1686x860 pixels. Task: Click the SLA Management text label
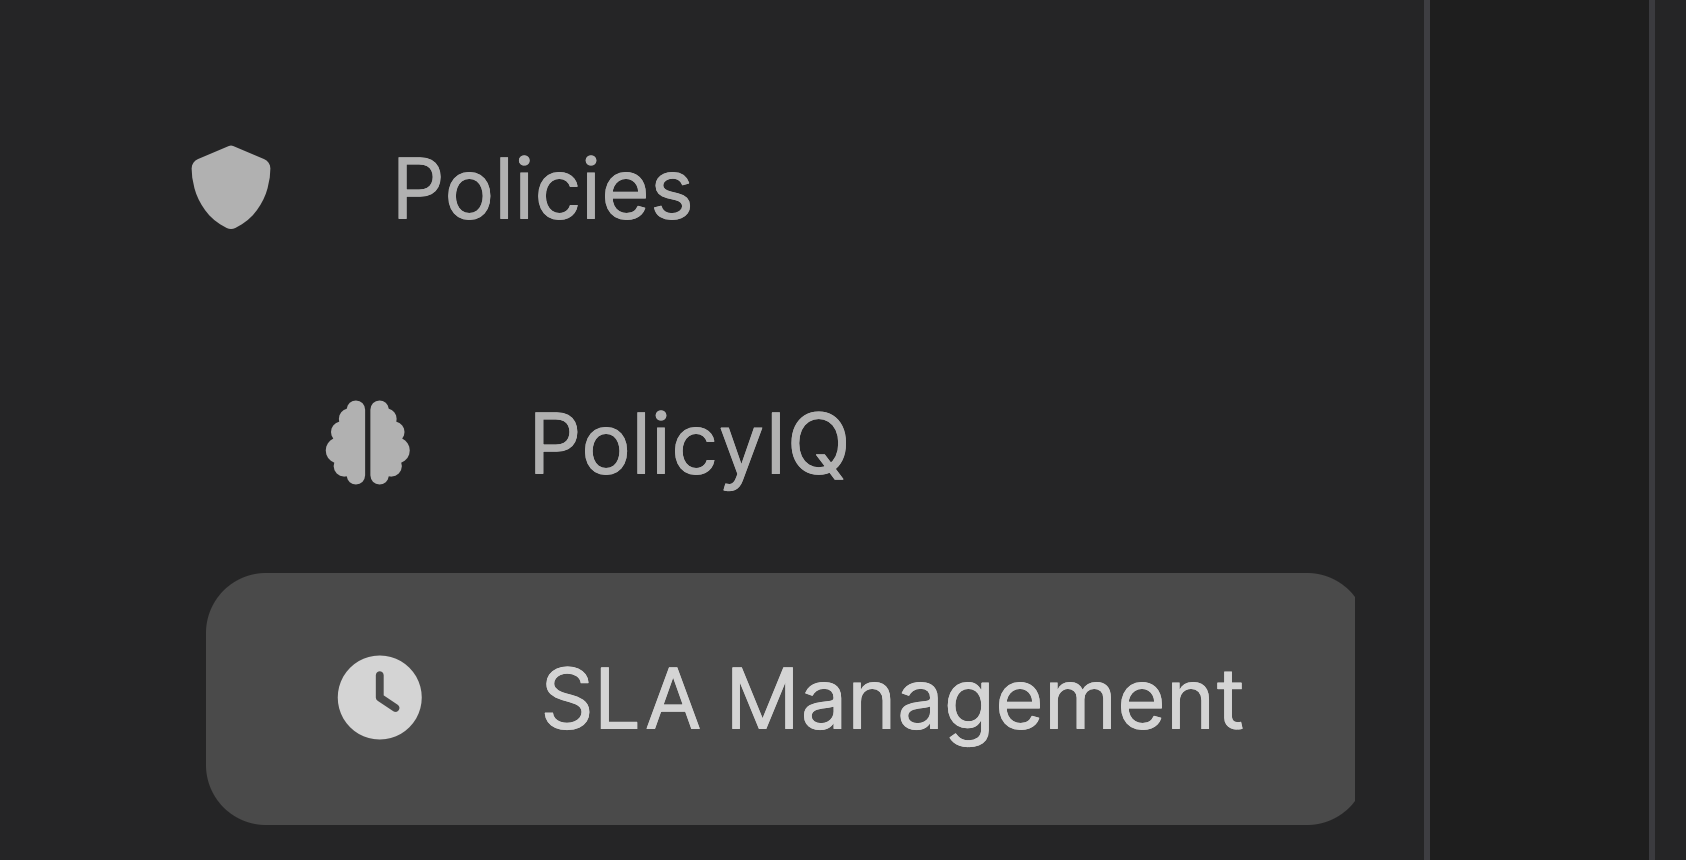click(x=892, y=701)
